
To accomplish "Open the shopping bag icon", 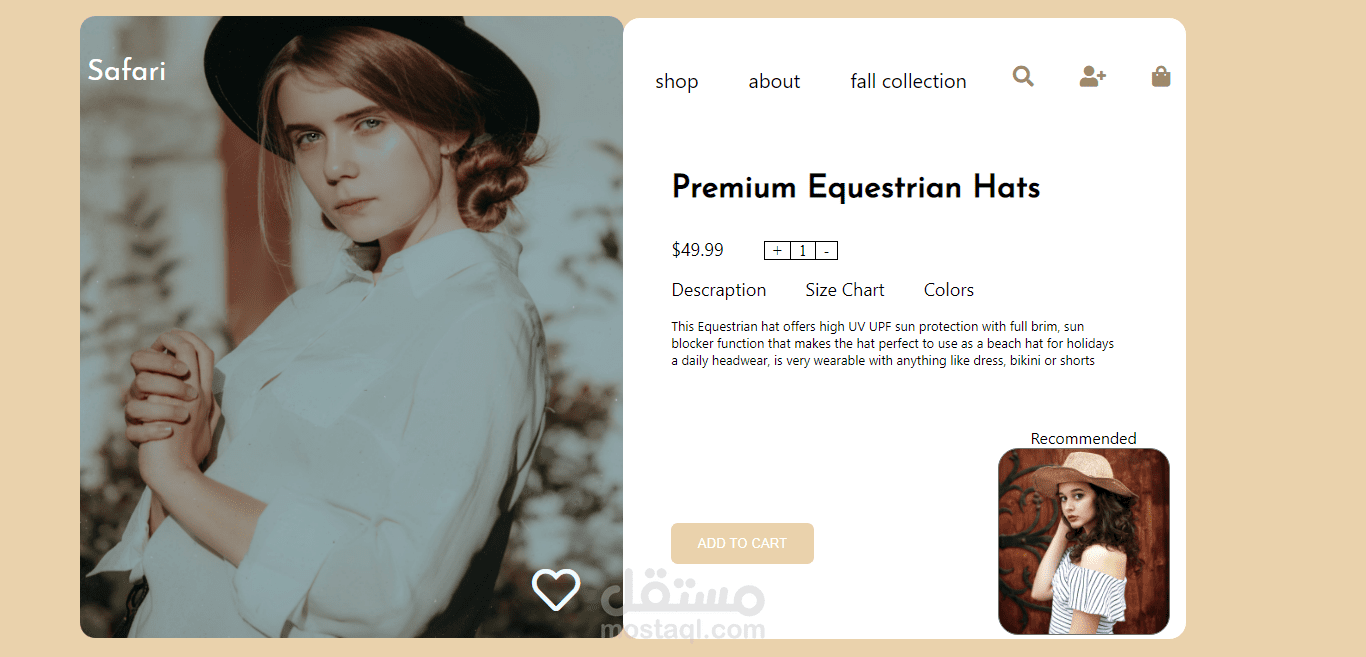I will click(x=1161, y=76).
